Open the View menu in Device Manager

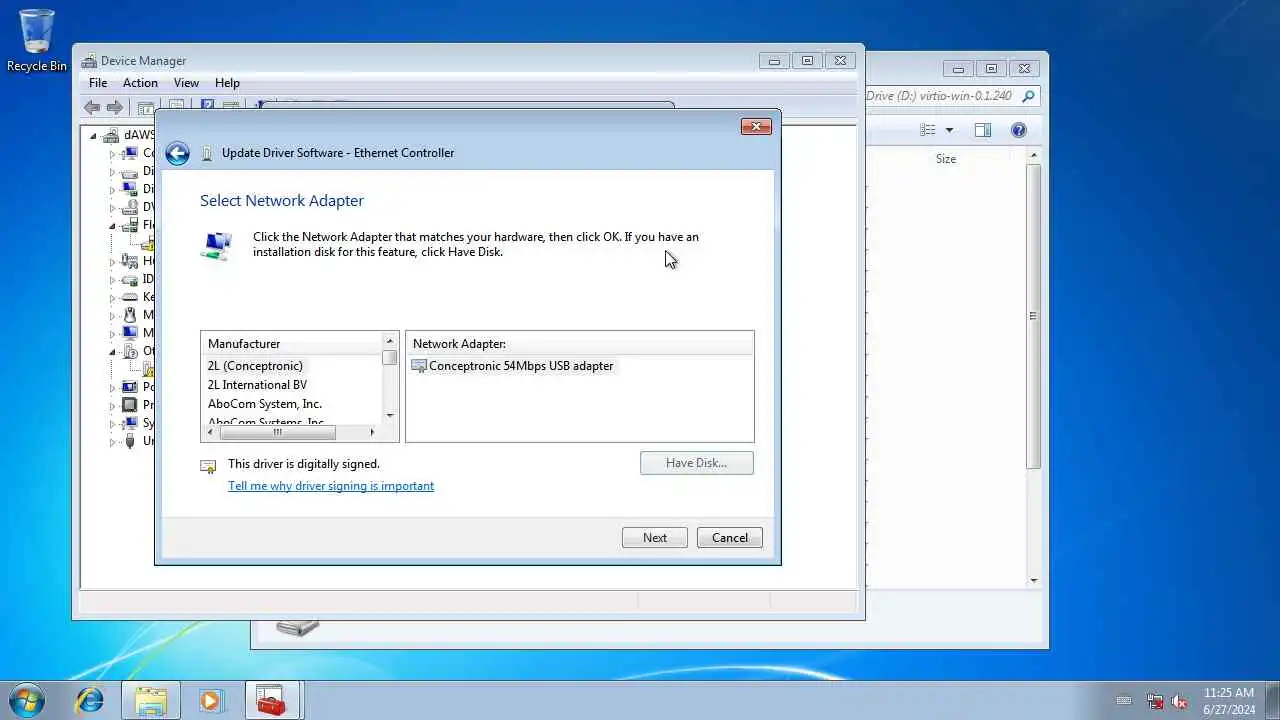[x=186, y=83]
